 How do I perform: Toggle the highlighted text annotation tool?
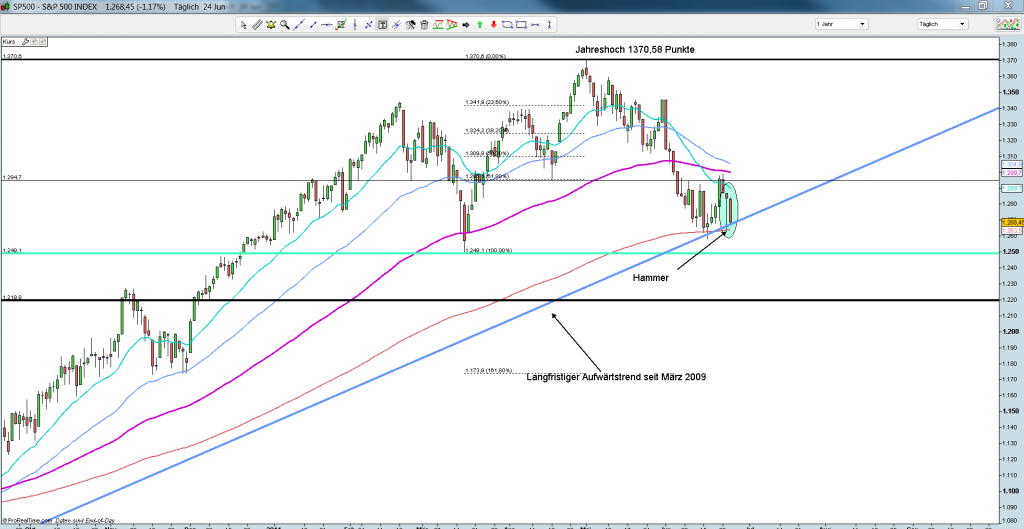[x=382, y=24]
